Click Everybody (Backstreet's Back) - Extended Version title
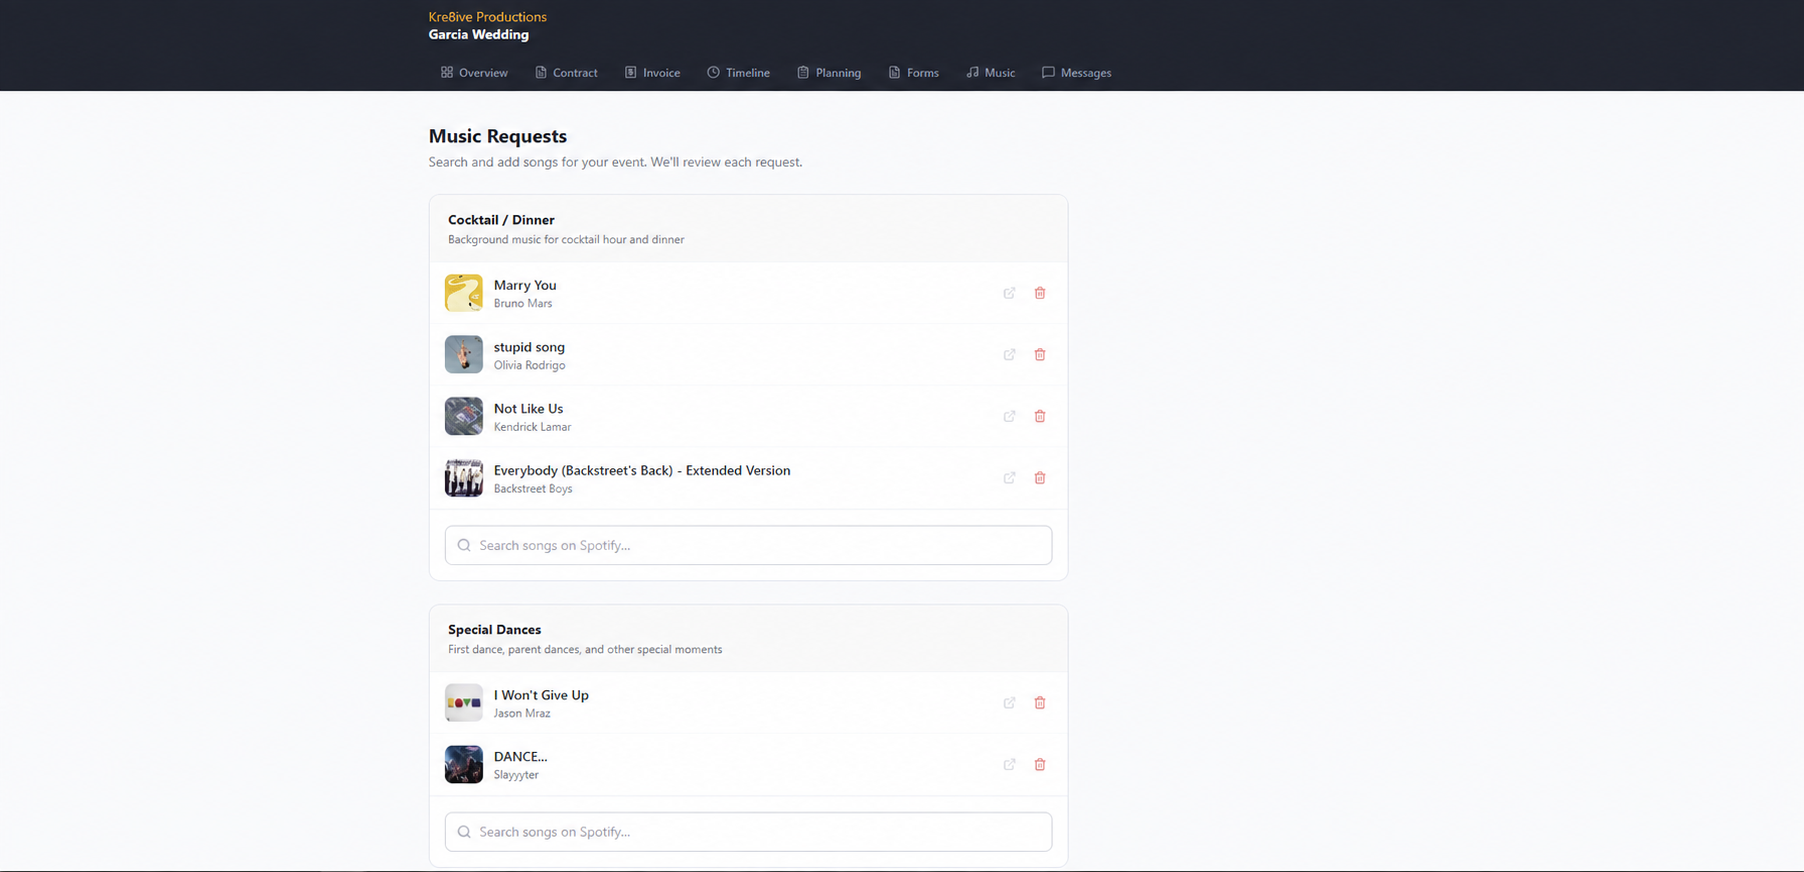 [x=642, y=471]
